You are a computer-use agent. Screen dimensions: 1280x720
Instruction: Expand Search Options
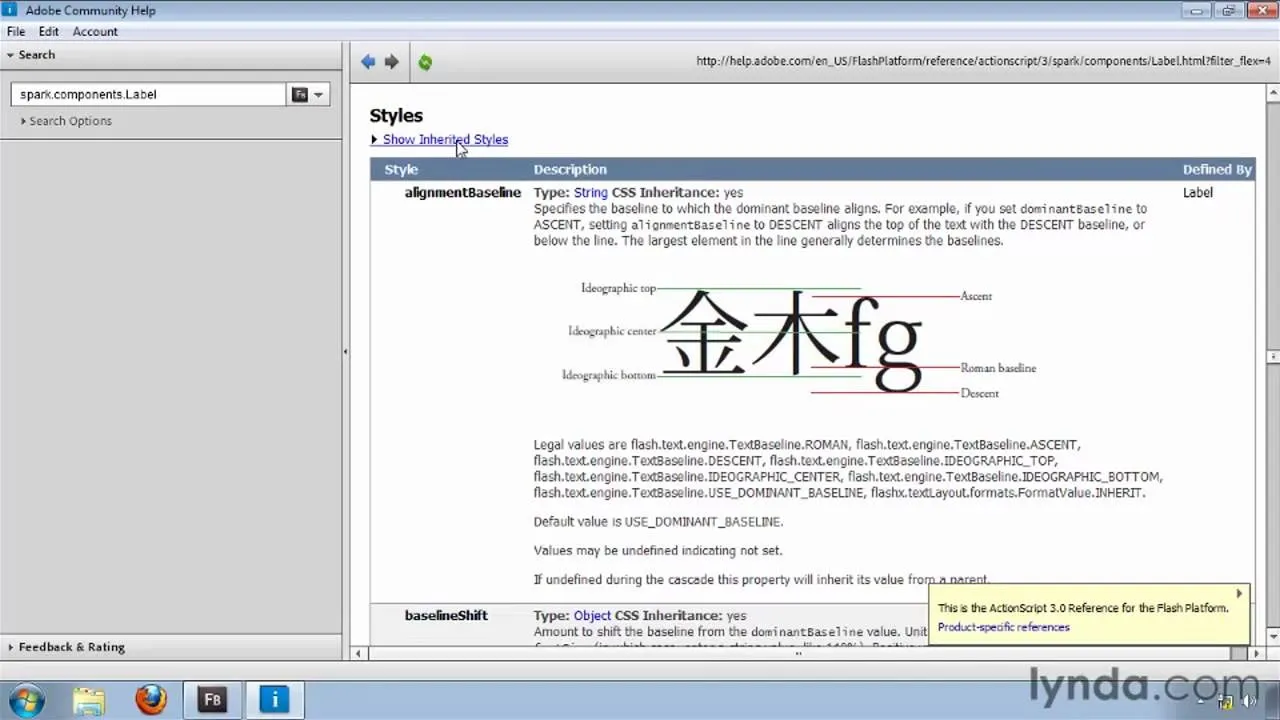pos(66,121)
